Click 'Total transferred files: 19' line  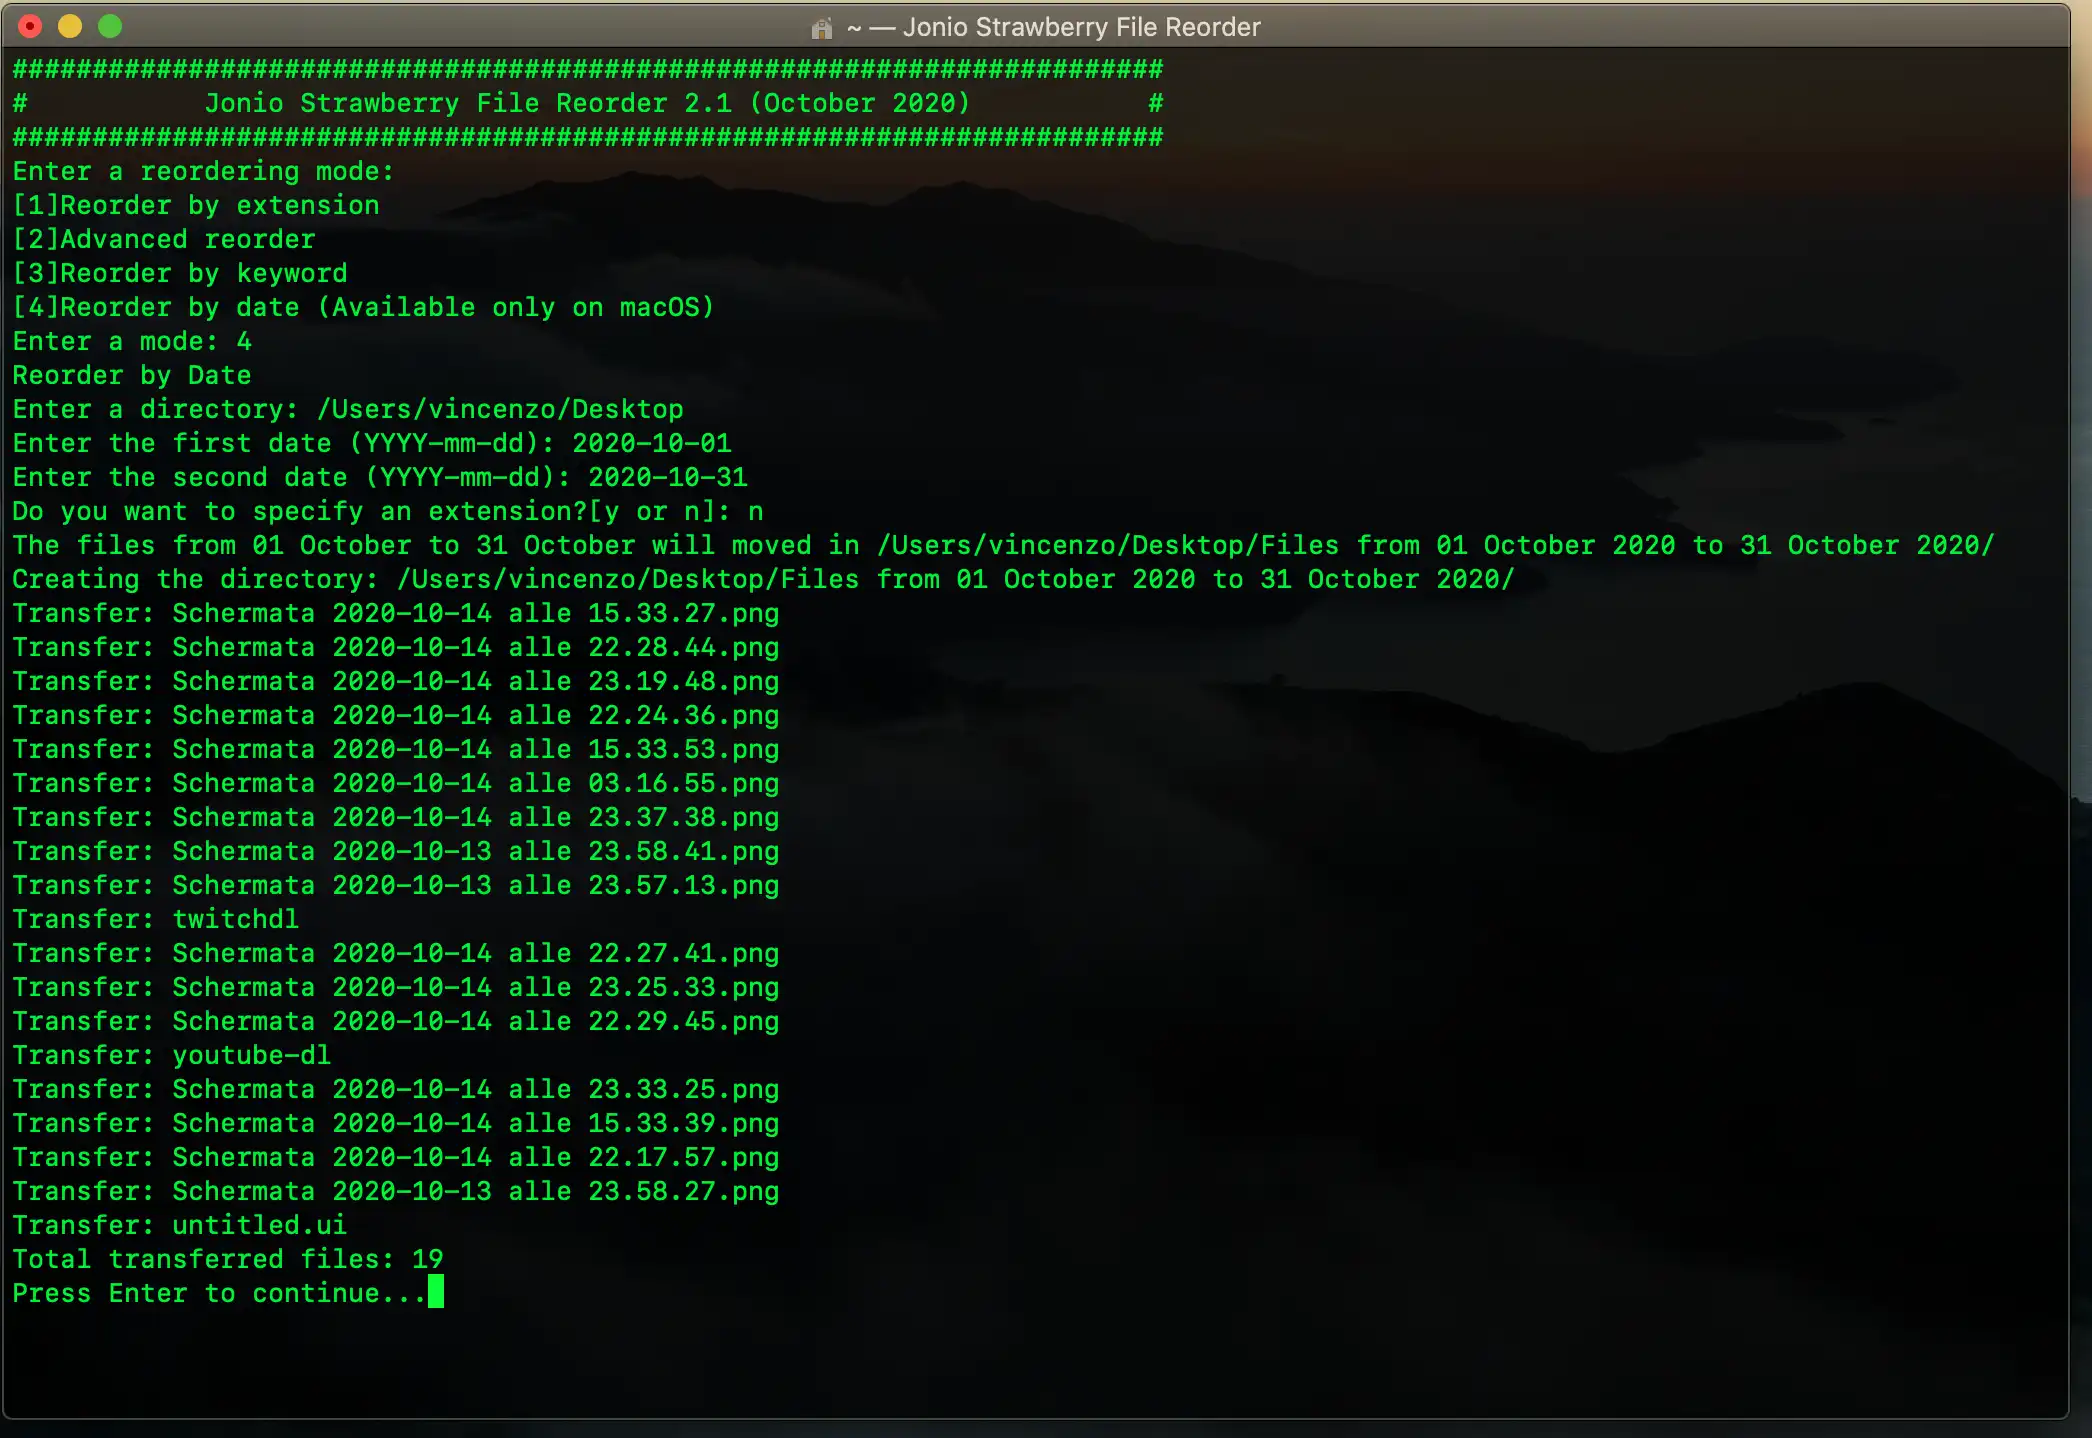click(x=228, y=1259)
